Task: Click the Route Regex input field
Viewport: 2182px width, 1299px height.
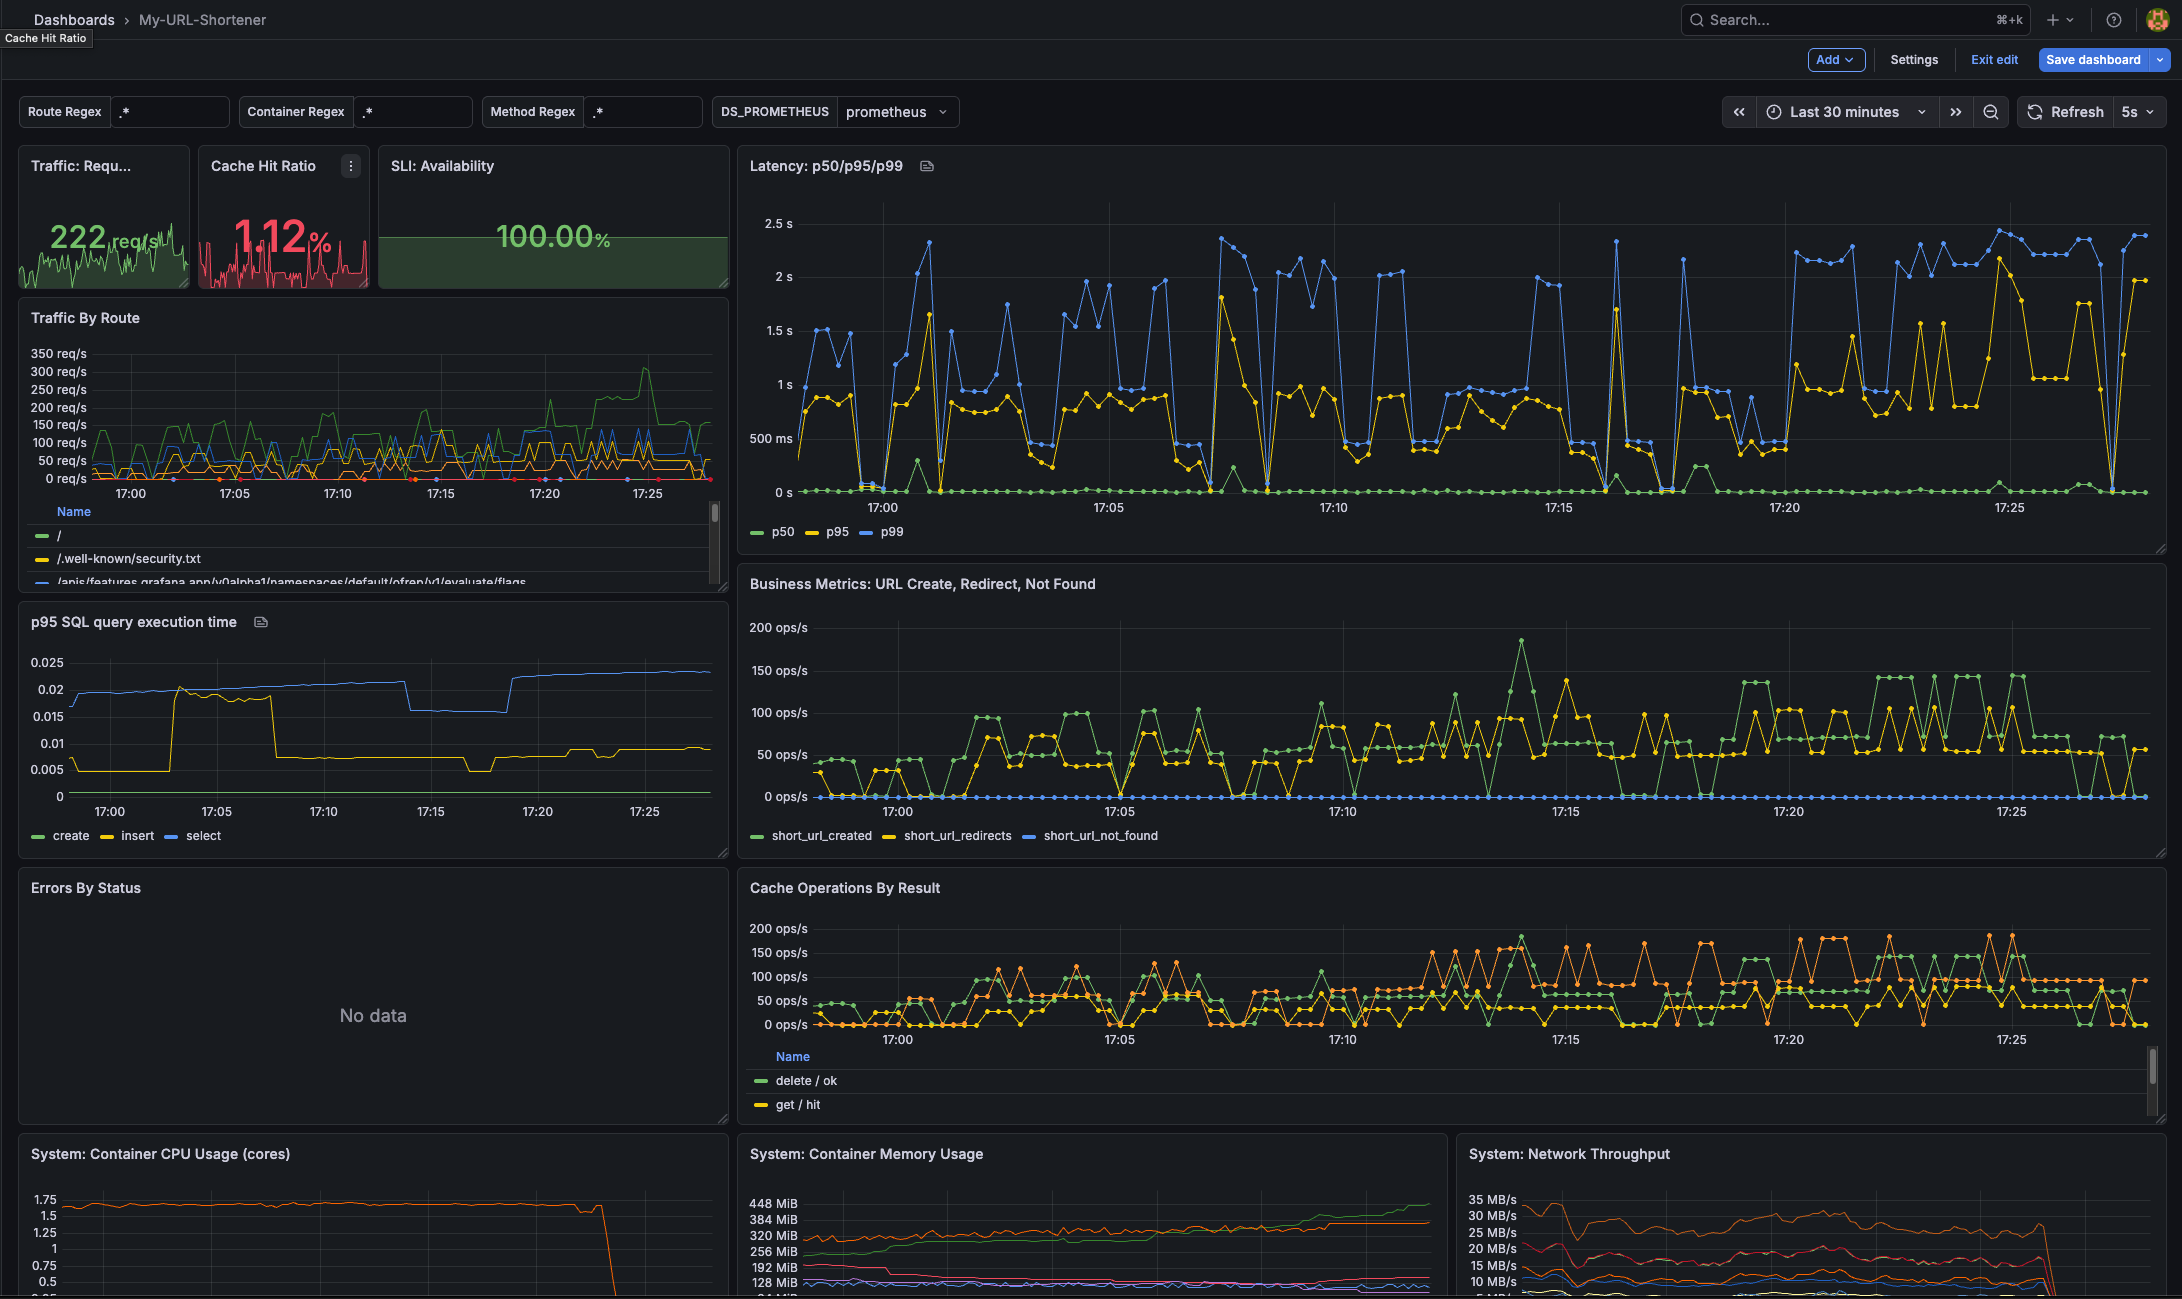Action: [169, 112]
